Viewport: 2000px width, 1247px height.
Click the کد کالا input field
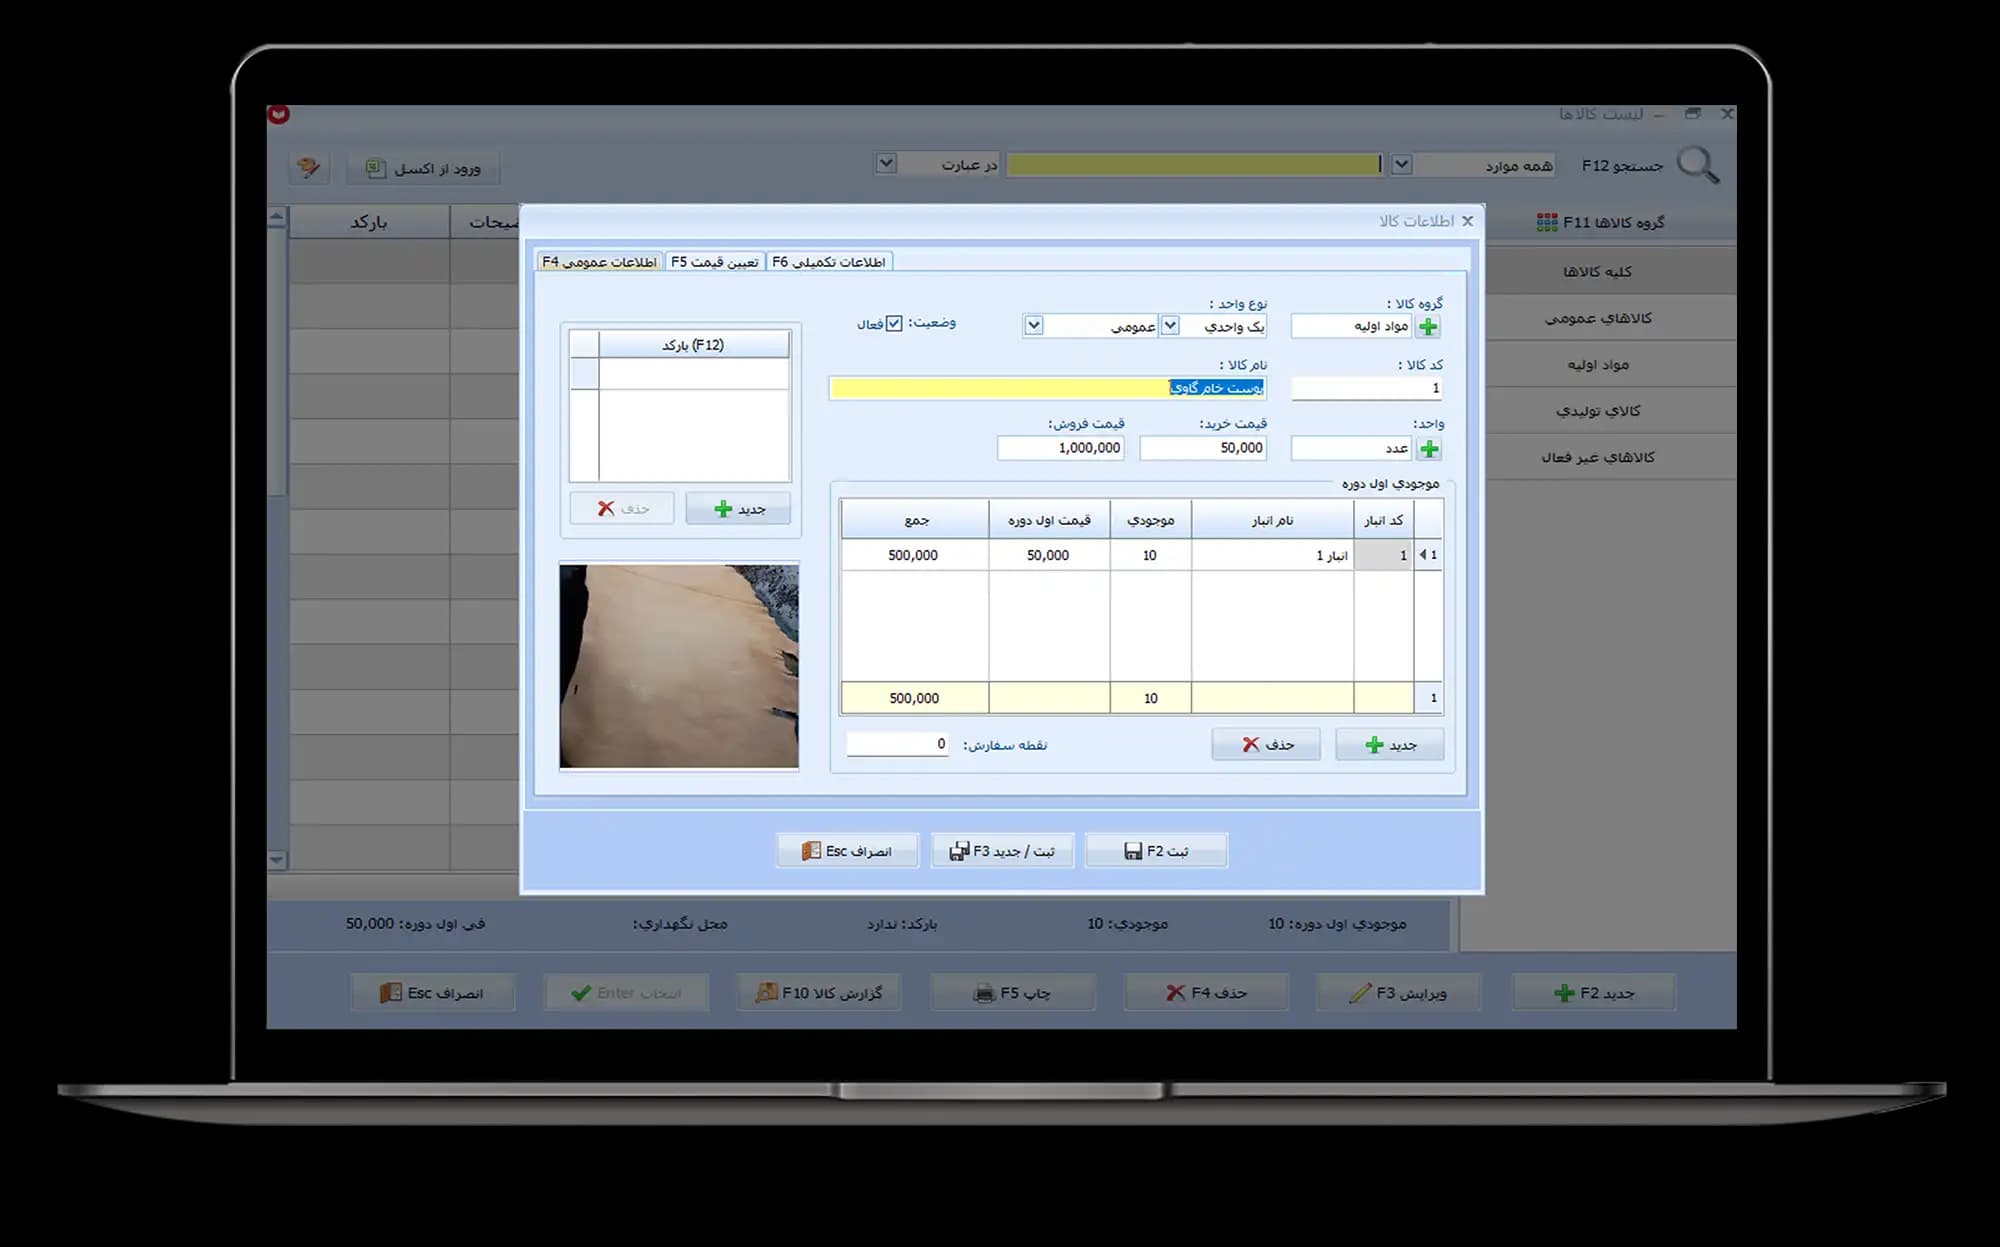(1367, 388)
